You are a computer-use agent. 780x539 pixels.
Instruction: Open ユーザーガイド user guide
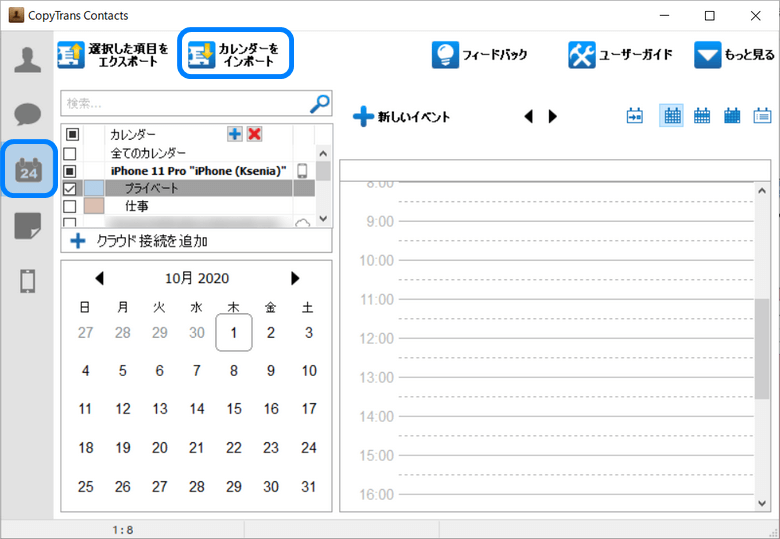(620, 55)
